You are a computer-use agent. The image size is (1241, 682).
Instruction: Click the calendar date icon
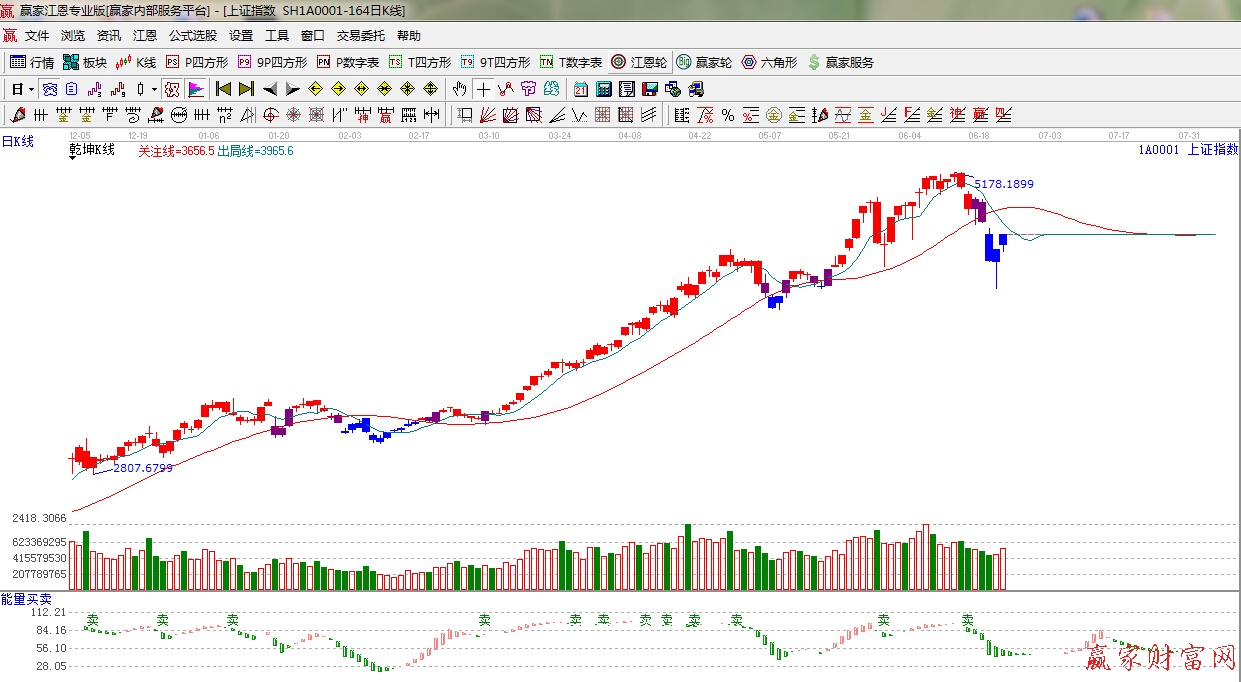pos(580,89)
